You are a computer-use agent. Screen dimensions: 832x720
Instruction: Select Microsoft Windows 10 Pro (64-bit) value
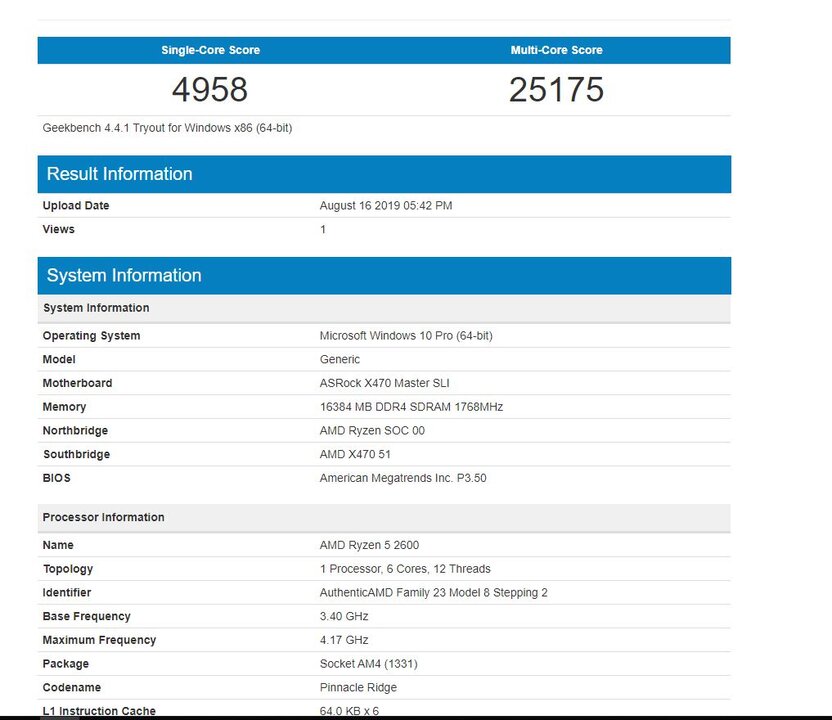pyautogui.click(x=406, y=336)
